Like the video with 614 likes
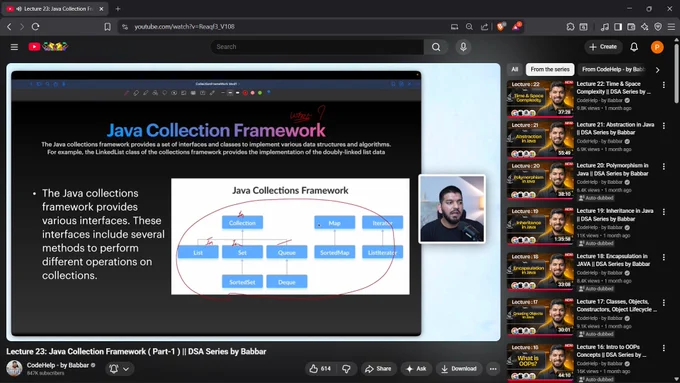 320,369
